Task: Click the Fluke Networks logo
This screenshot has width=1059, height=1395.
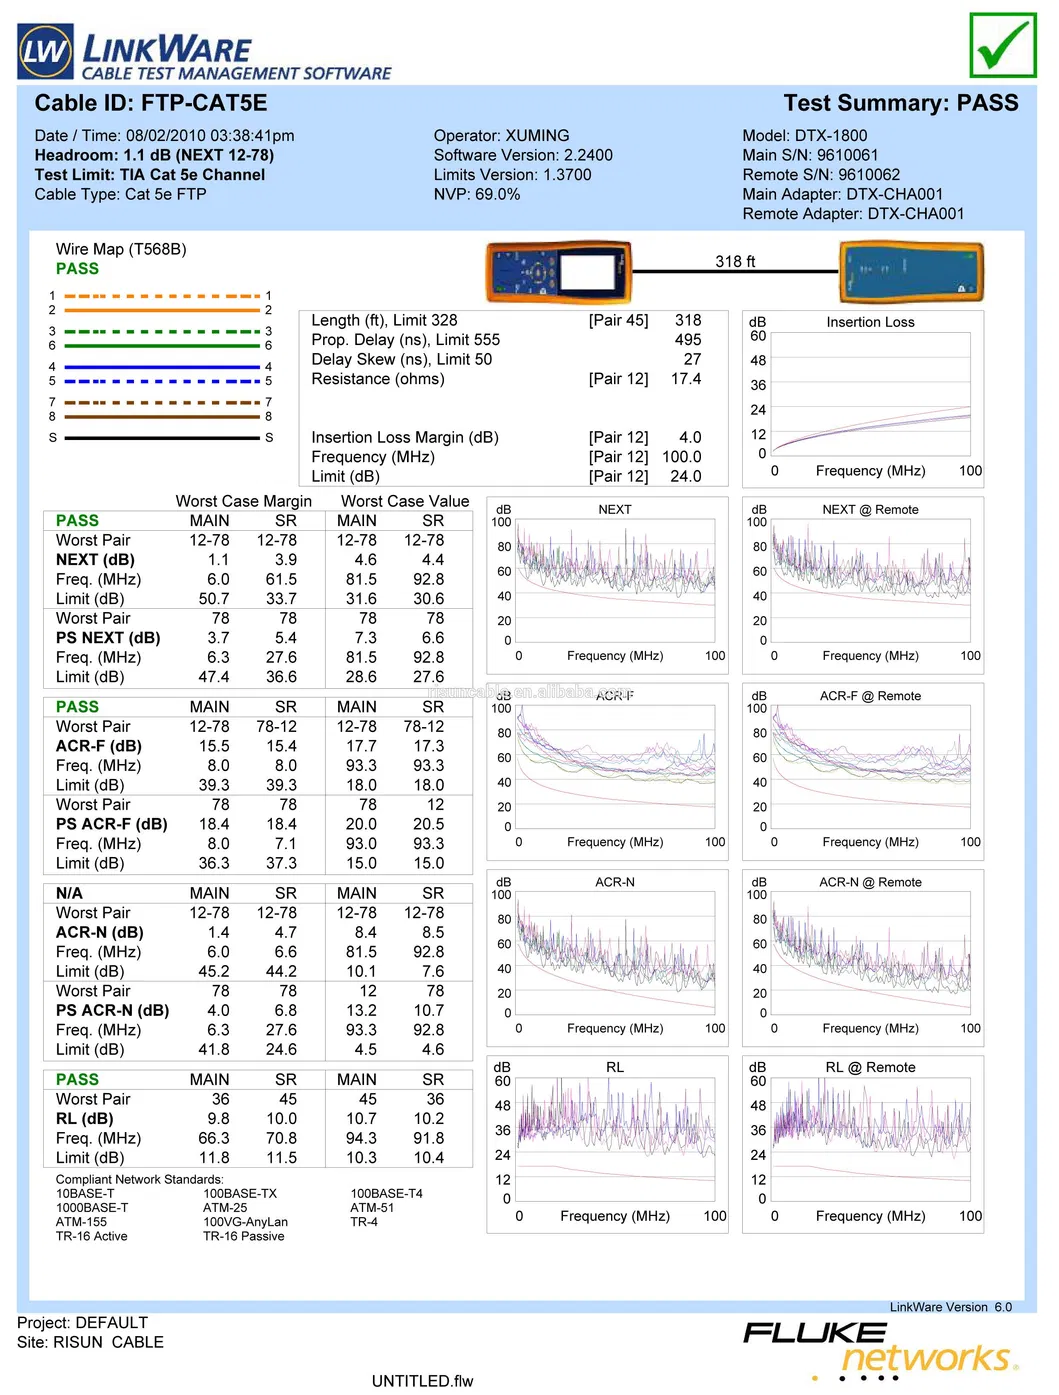Action: (x=880, y=1348)
